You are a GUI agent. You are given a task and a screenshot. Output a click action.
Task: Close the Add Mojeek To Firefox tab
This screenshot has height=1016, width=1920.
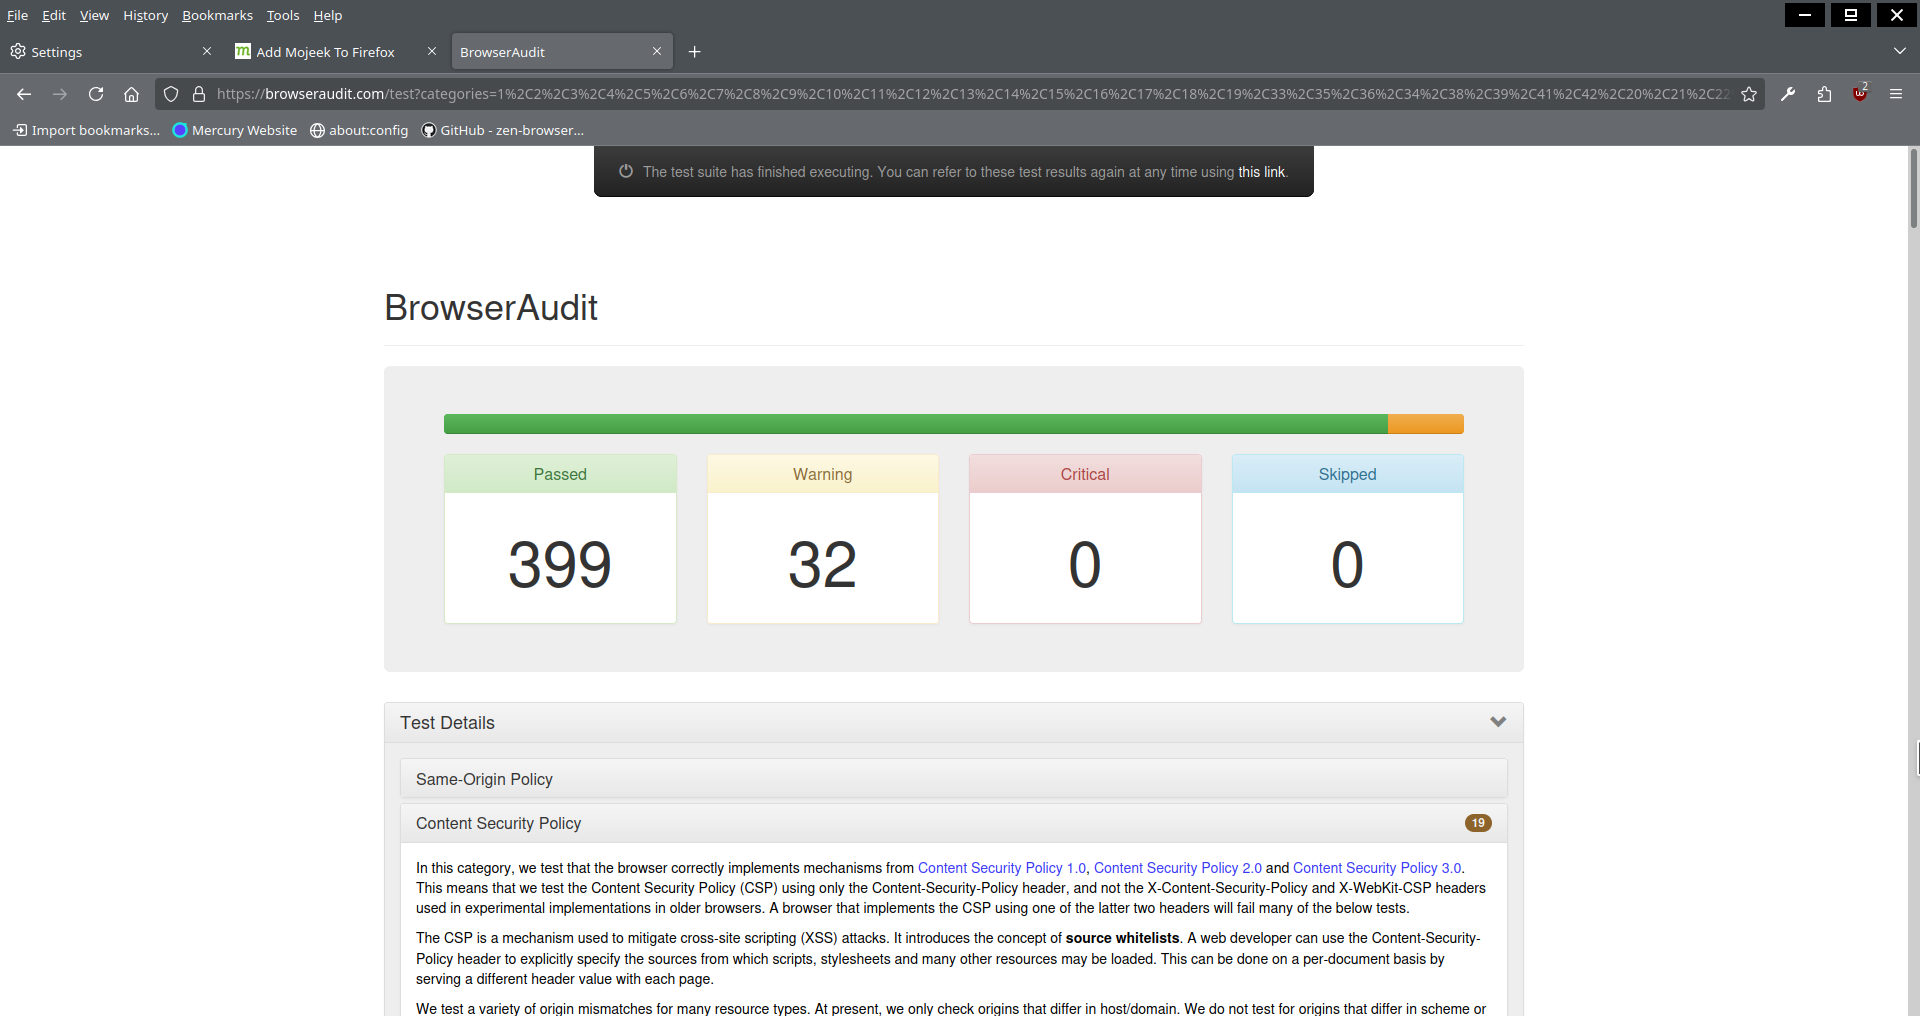tap(432, 51)
